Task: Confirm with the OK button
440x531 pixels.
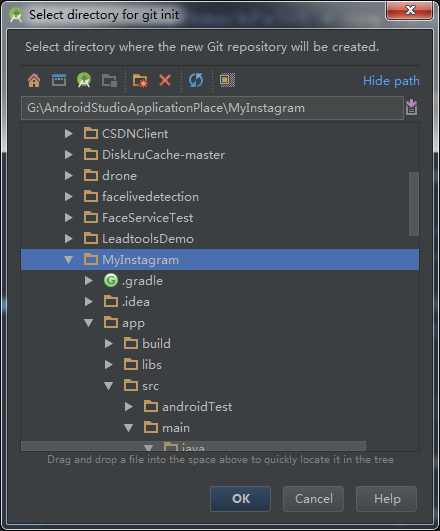Action: pyautogui.click(x=240, y=498)
